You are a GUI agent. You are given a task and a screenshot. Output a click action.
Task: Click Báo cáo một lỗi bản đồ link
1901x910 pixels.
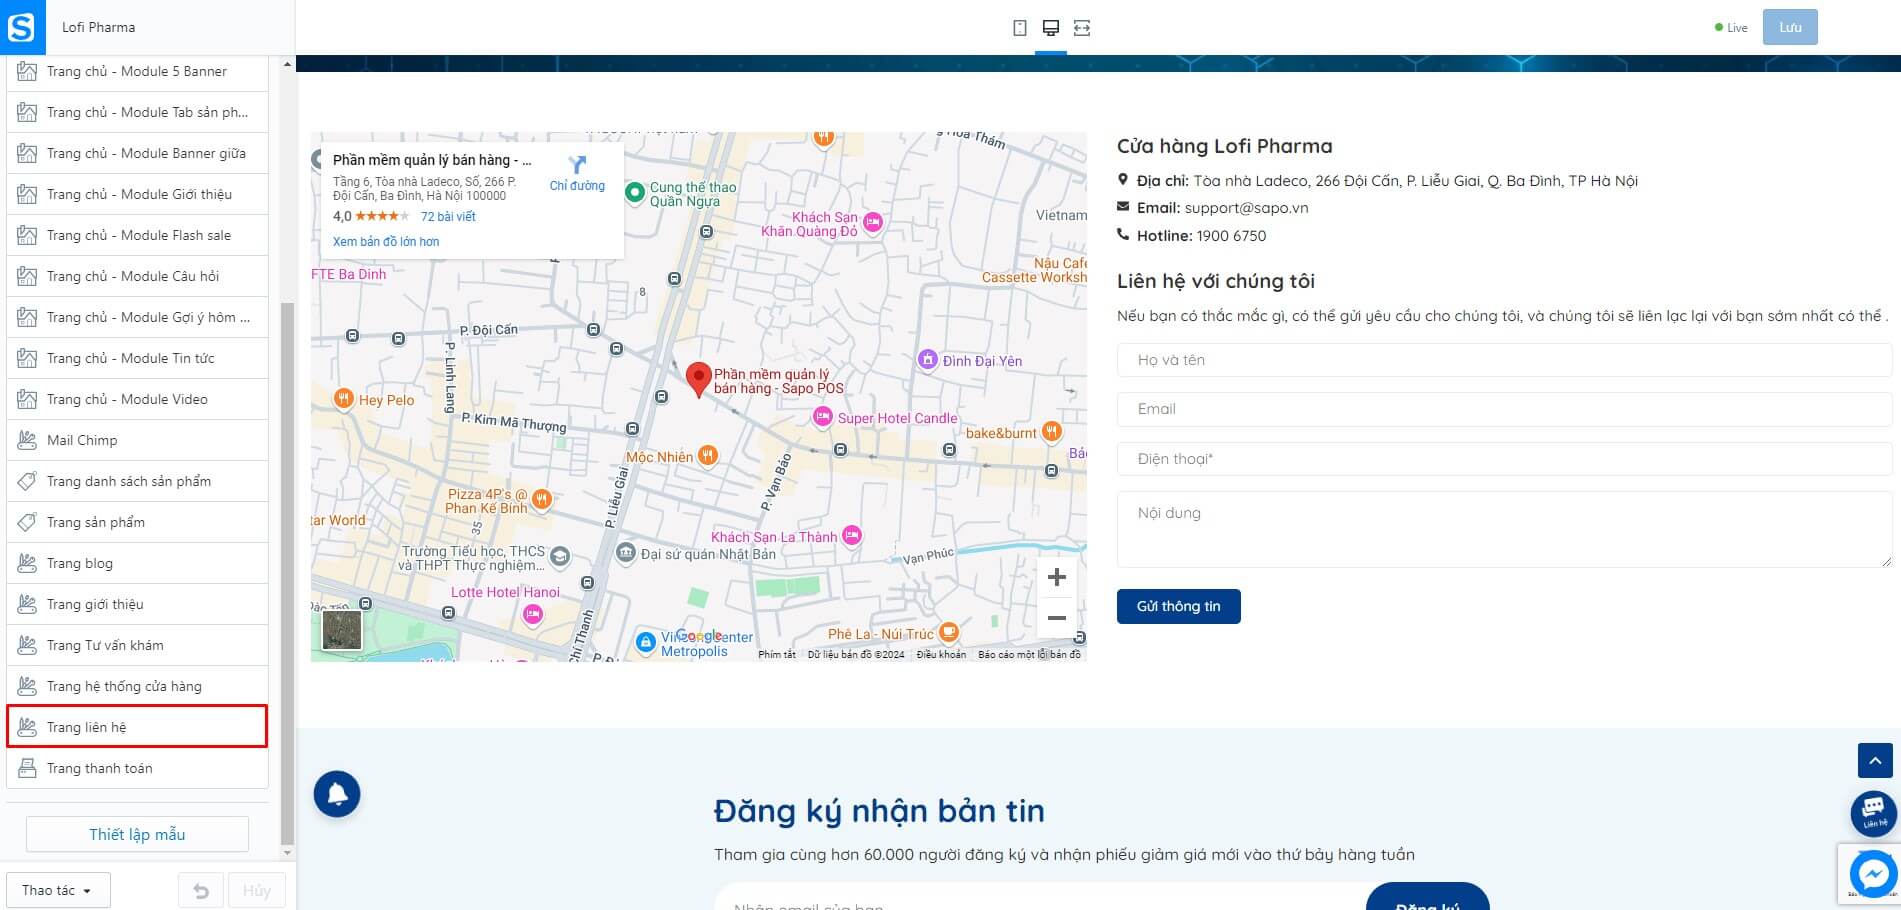coord(1029,654)
